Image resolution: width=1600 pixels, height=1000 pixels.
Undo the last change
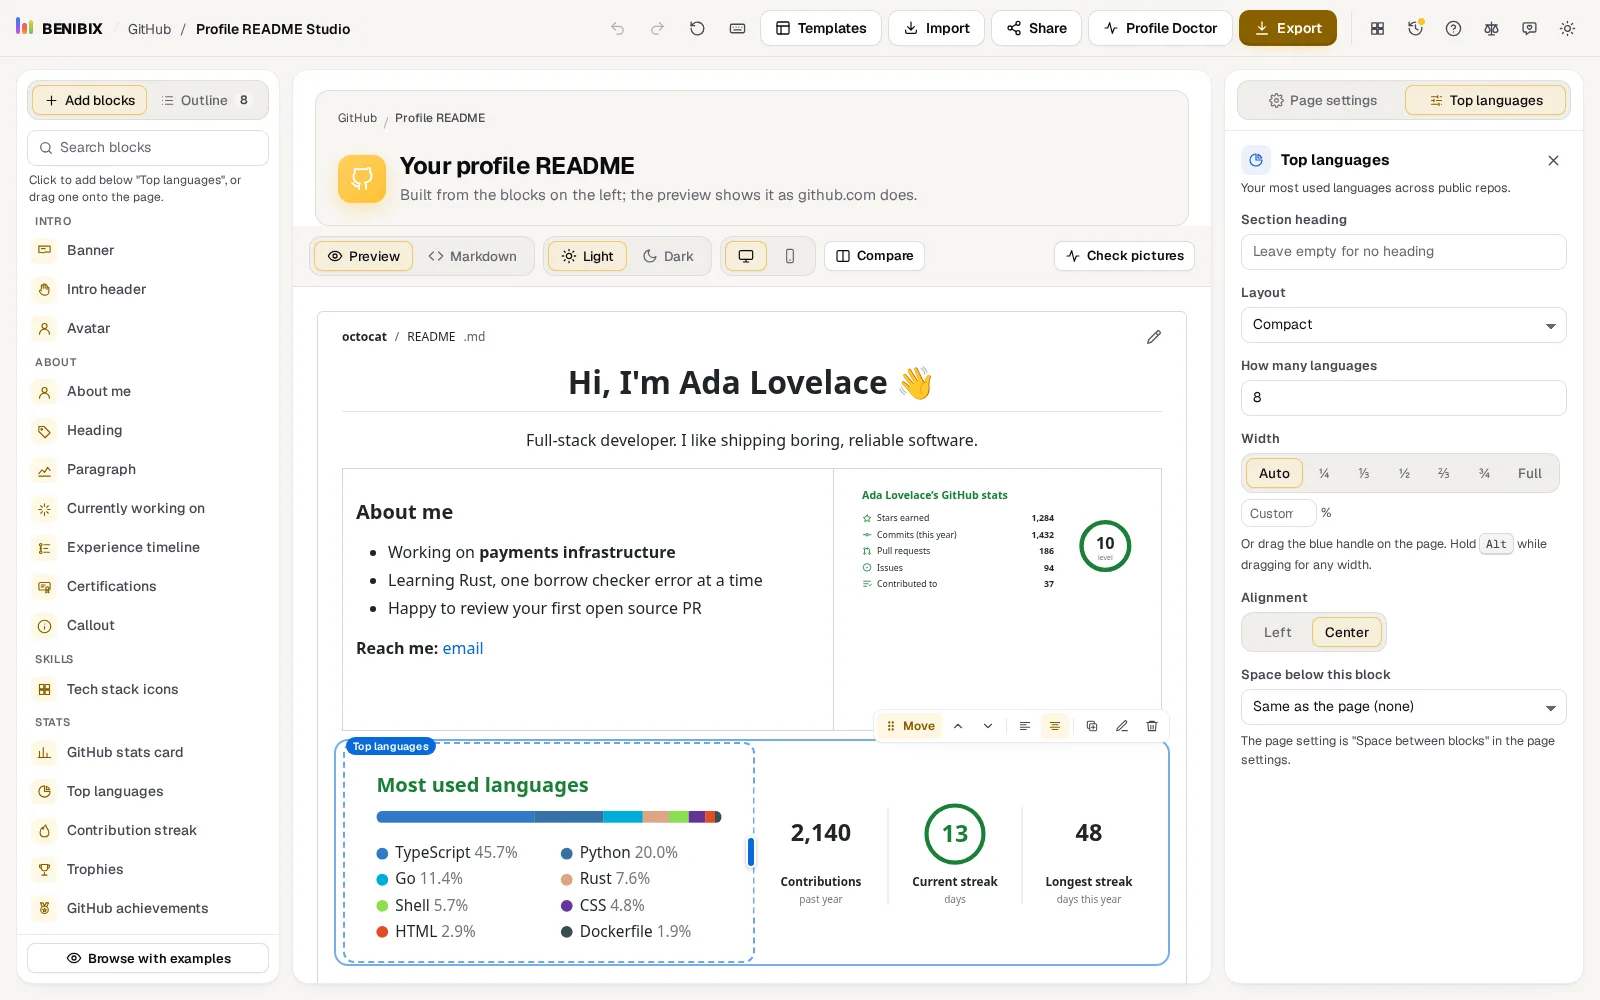pos(618,29)
